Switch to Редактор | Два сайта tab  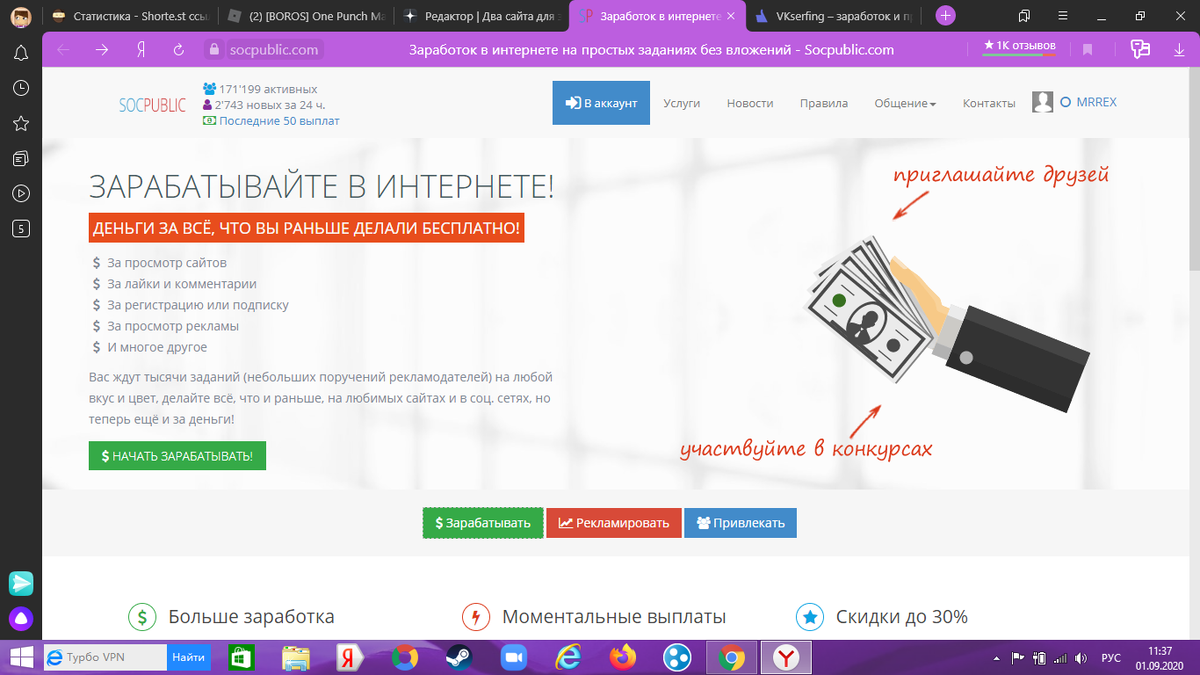click(x=480, y=15)
